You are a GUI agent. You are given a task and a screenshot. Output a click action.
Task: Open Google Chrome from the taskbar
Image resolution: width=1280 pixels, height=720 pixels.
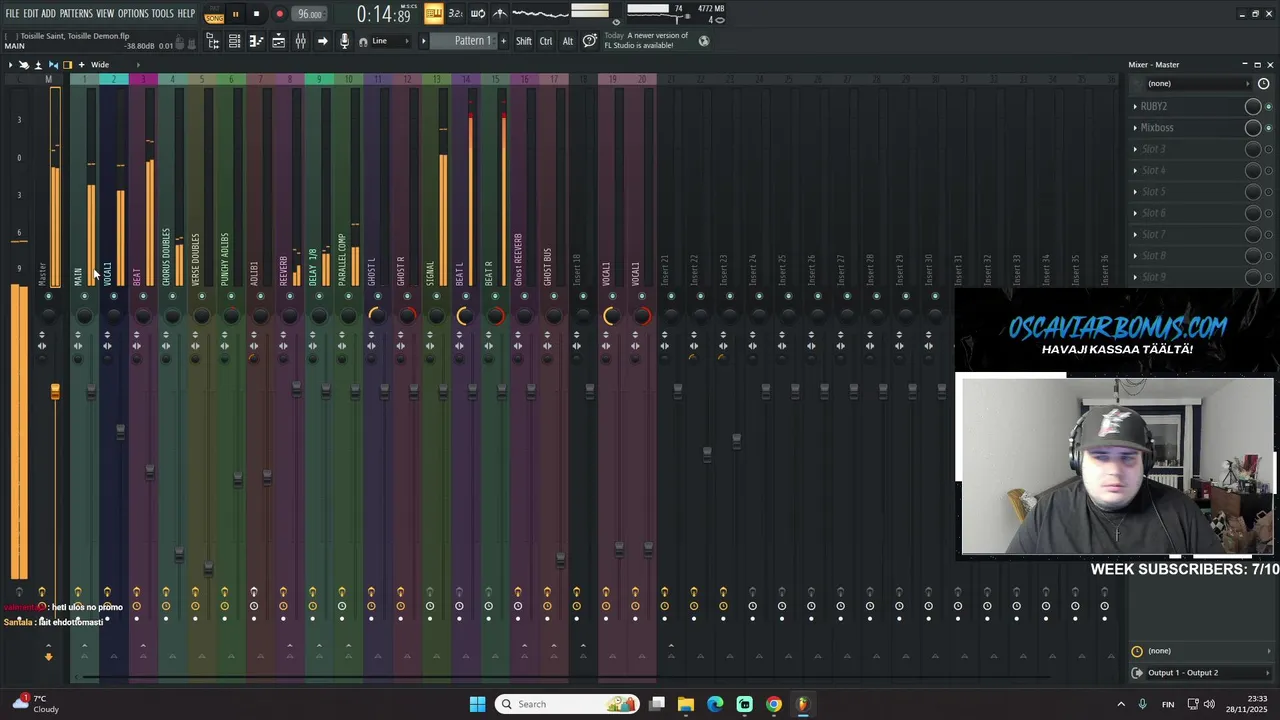(x=773, y=704)
